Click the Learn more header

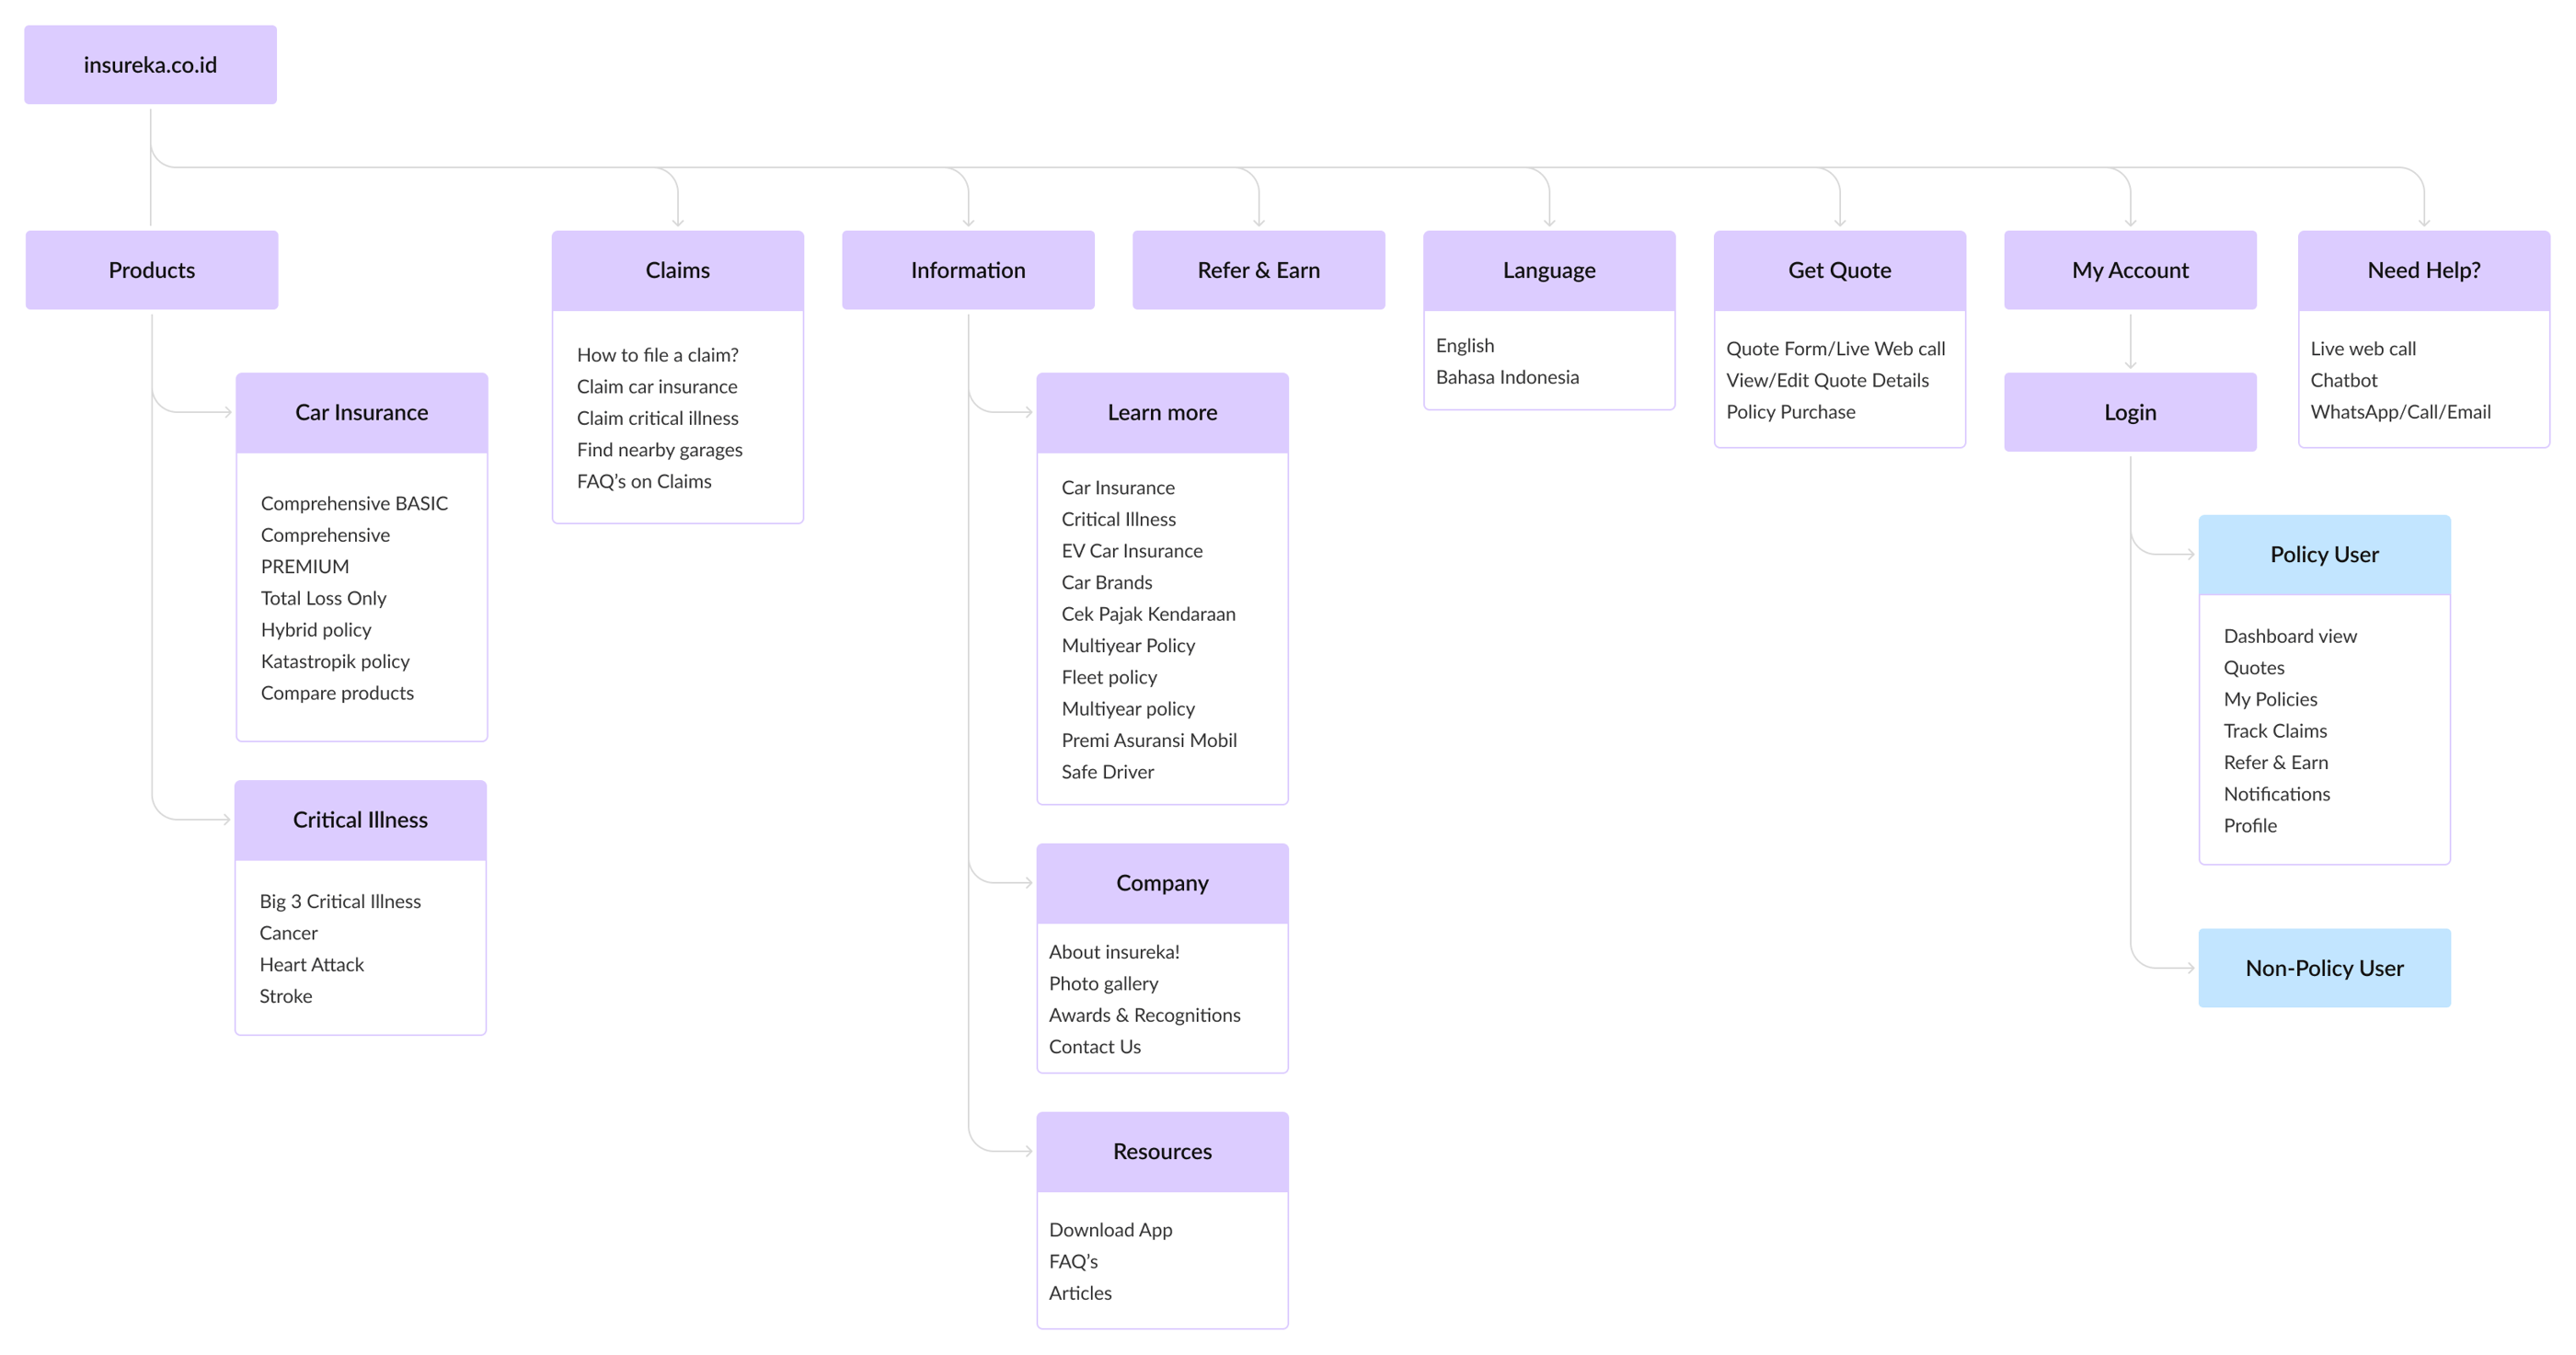1162,412
